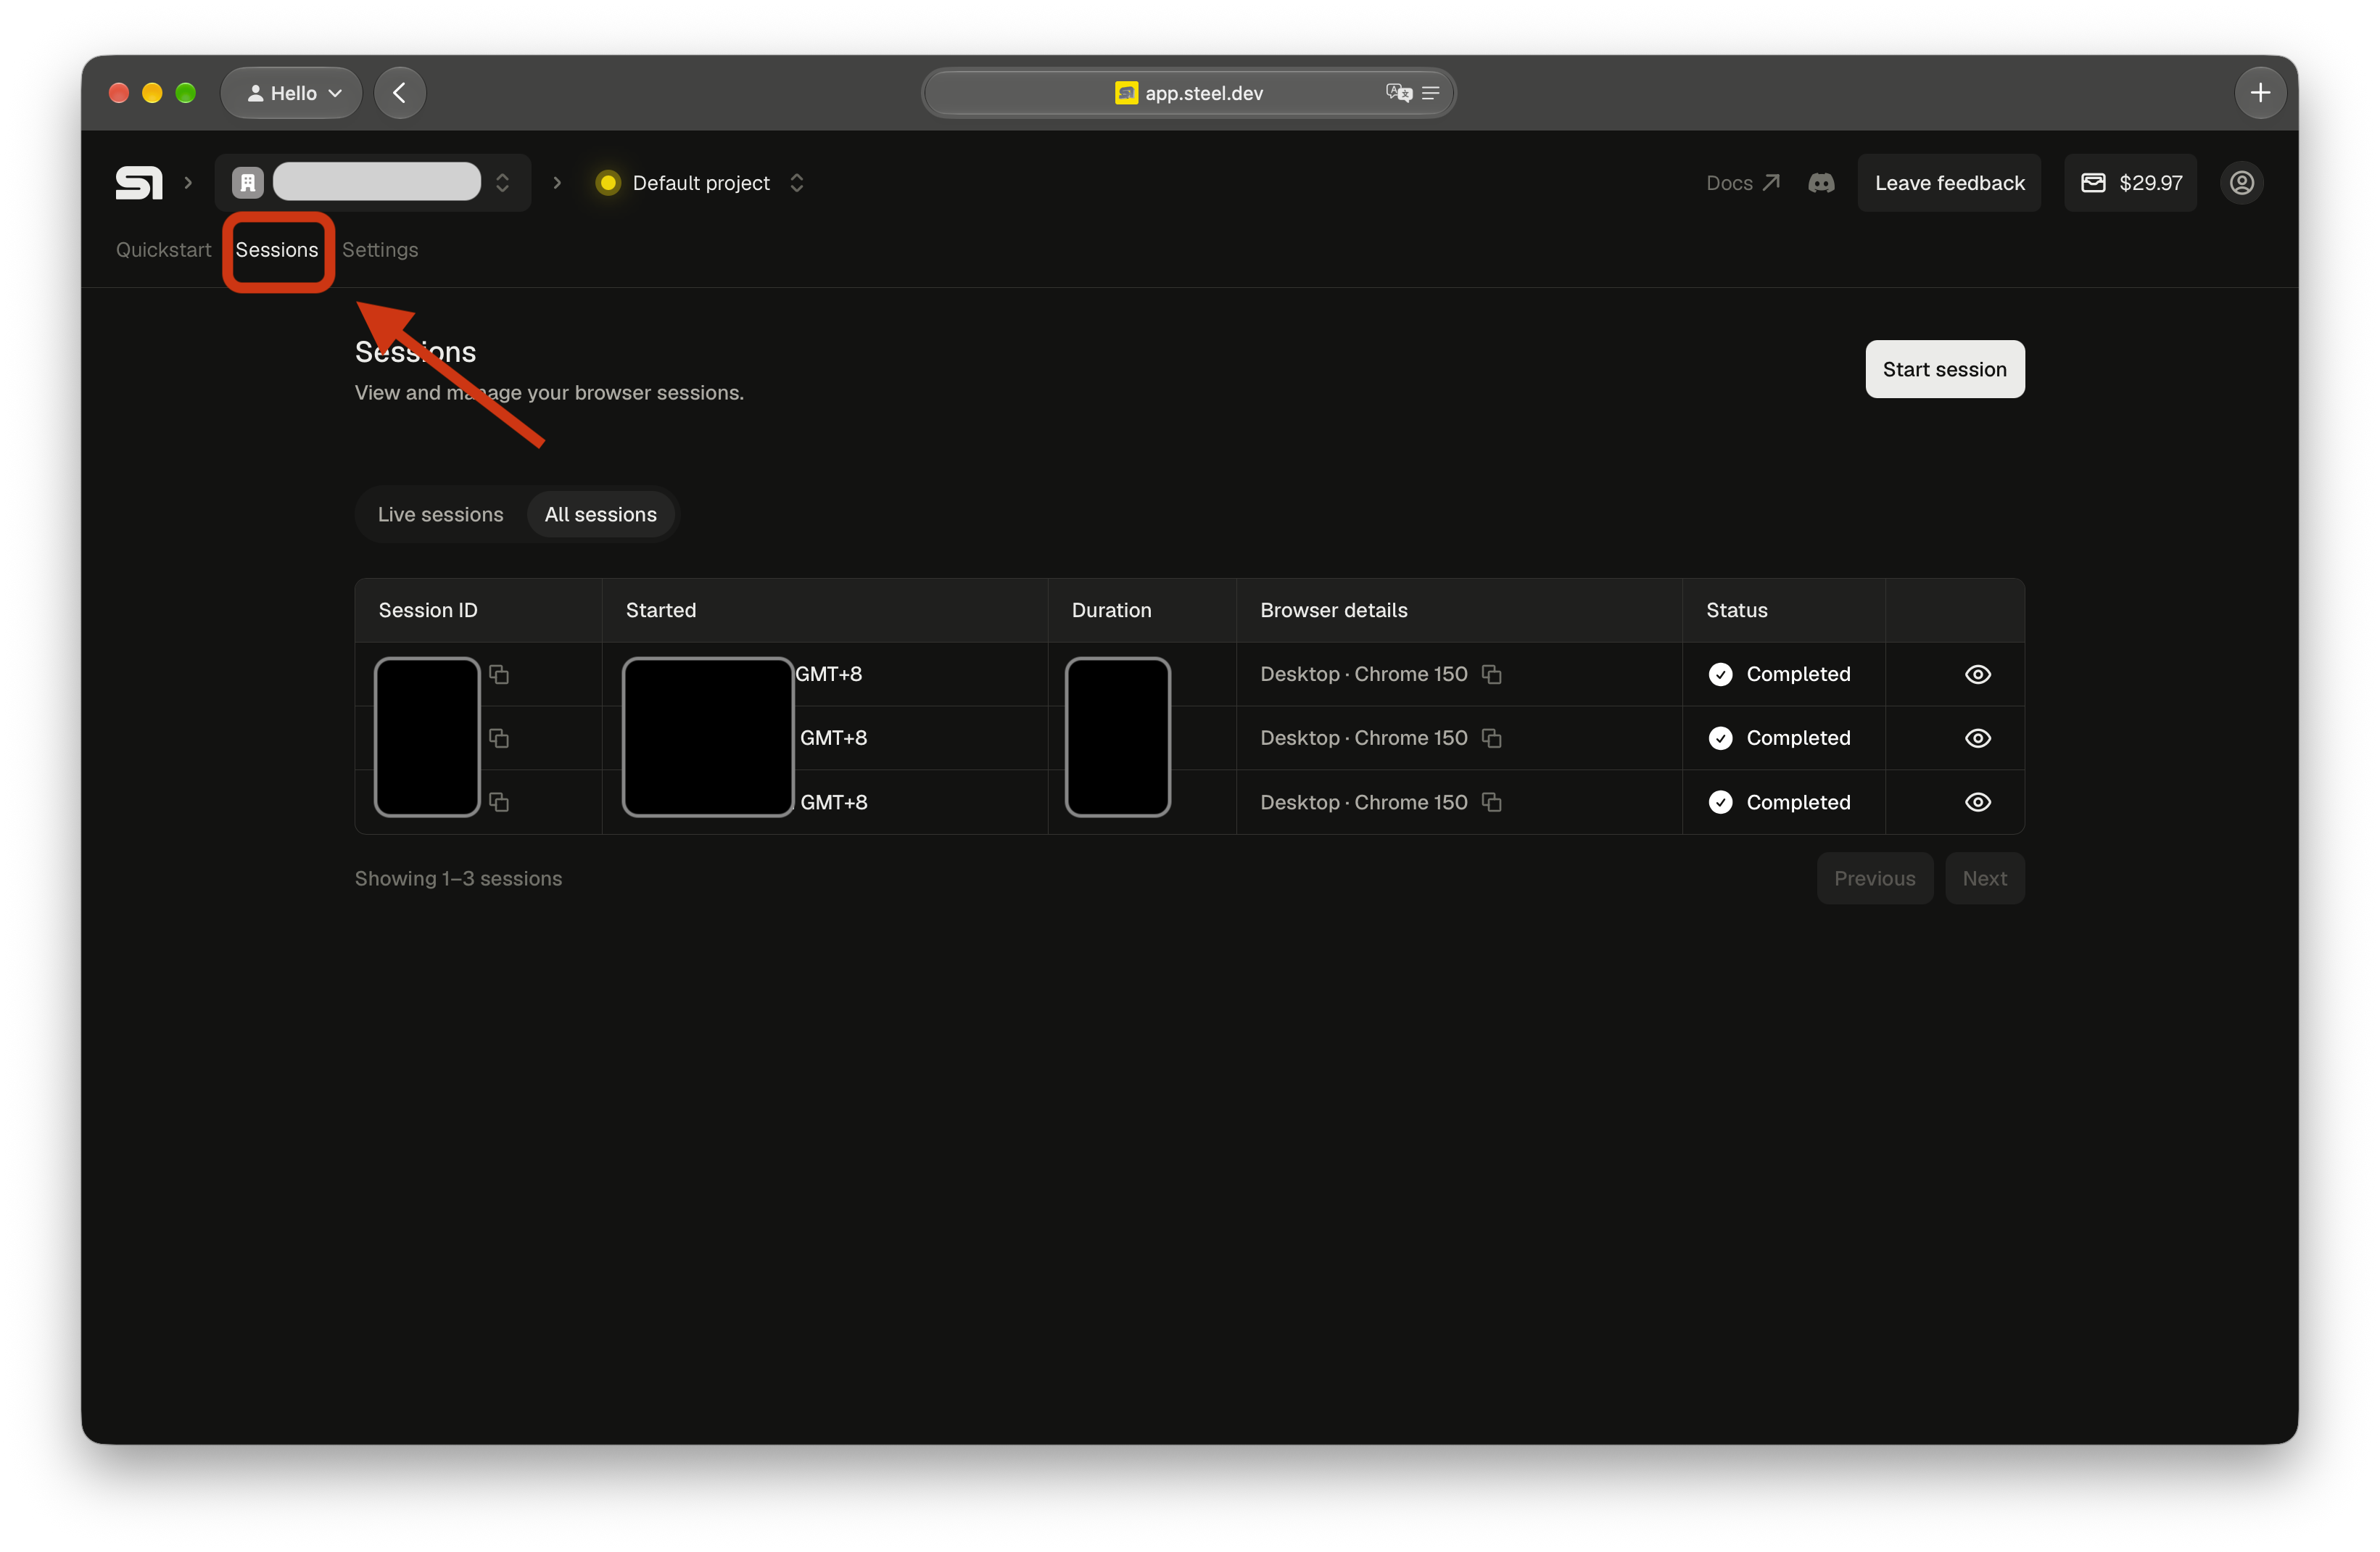Viewport: 2380px width, 1552px height.
Task: Open the Hello profile dropdown
Action: point(292,93)
